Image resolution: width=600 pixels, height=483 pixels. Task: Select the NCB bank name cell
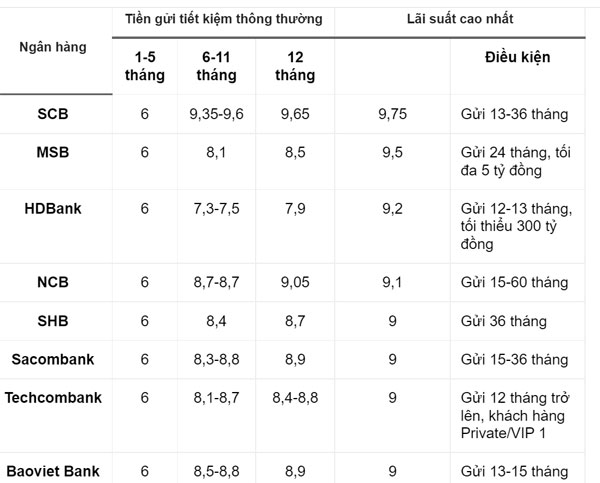point(54,282)
